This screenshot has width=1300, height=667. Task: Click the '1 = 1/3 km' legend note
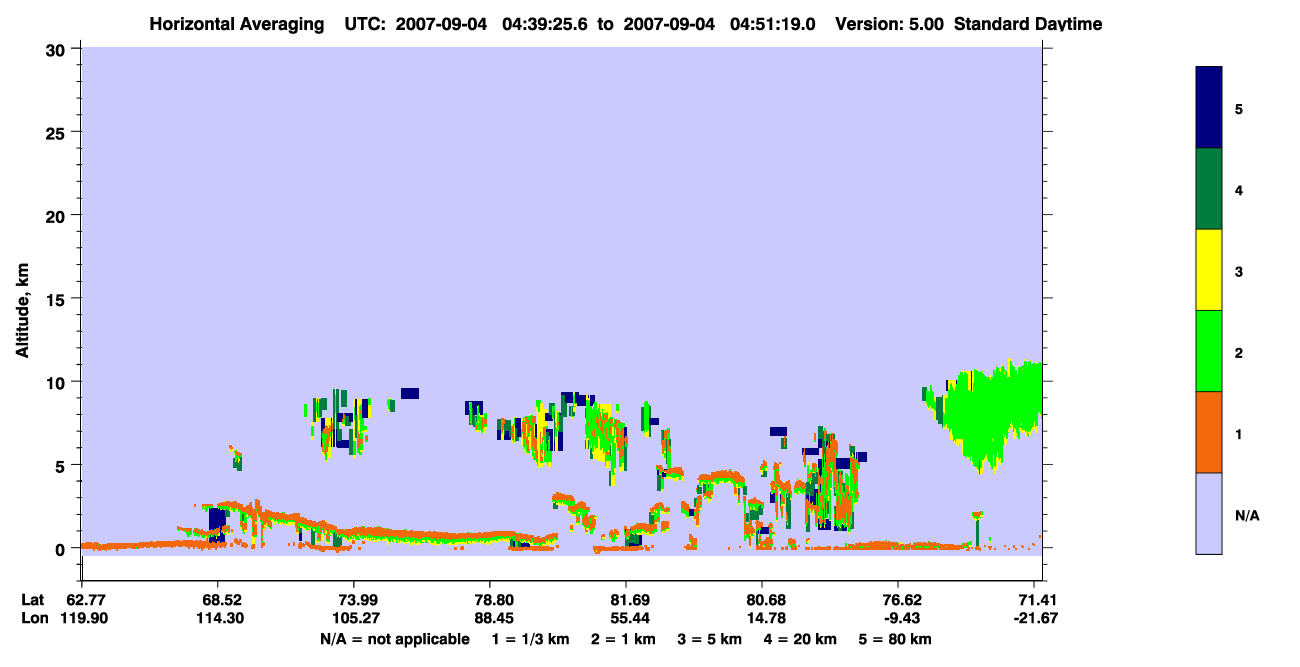coord(531,639)
